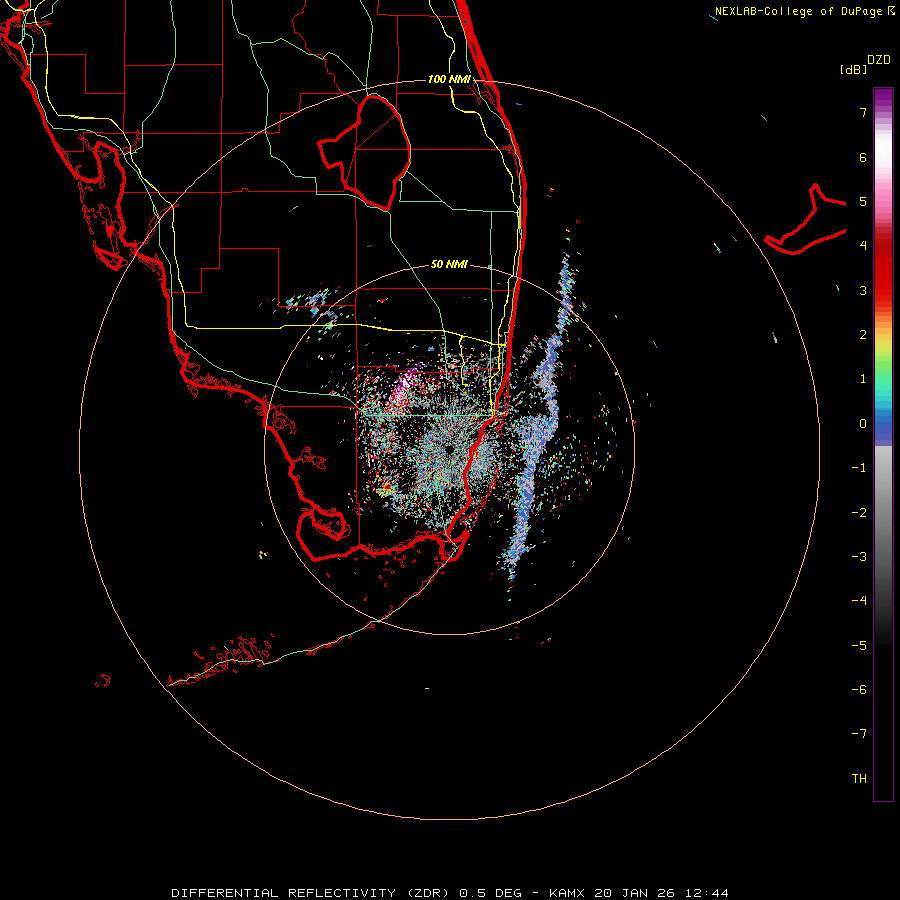Click the 4 value on color scale
Image resolution: width=900 pixels, height=900 pixels.
point(863,246)
